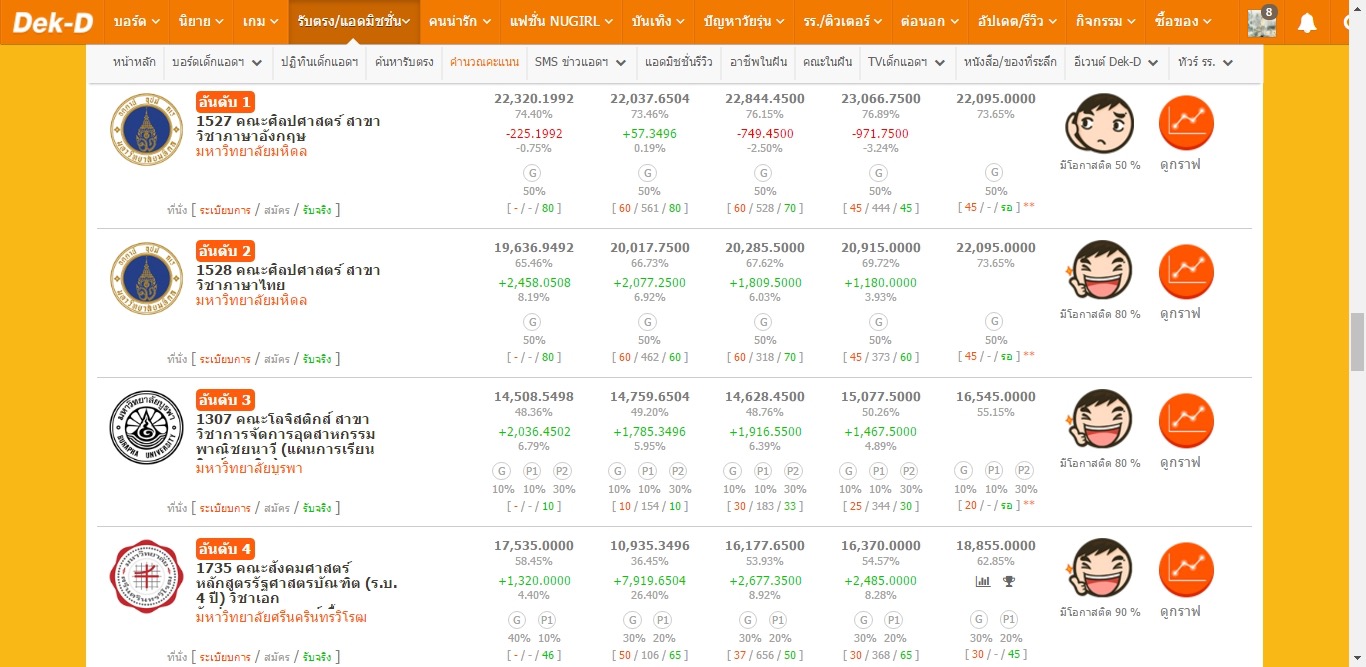Image resolution: width=1366 pixels, height=667 pixels.
Task: Select คำนวณคะแนน submenu tab
Action: (x=484, y=62)
